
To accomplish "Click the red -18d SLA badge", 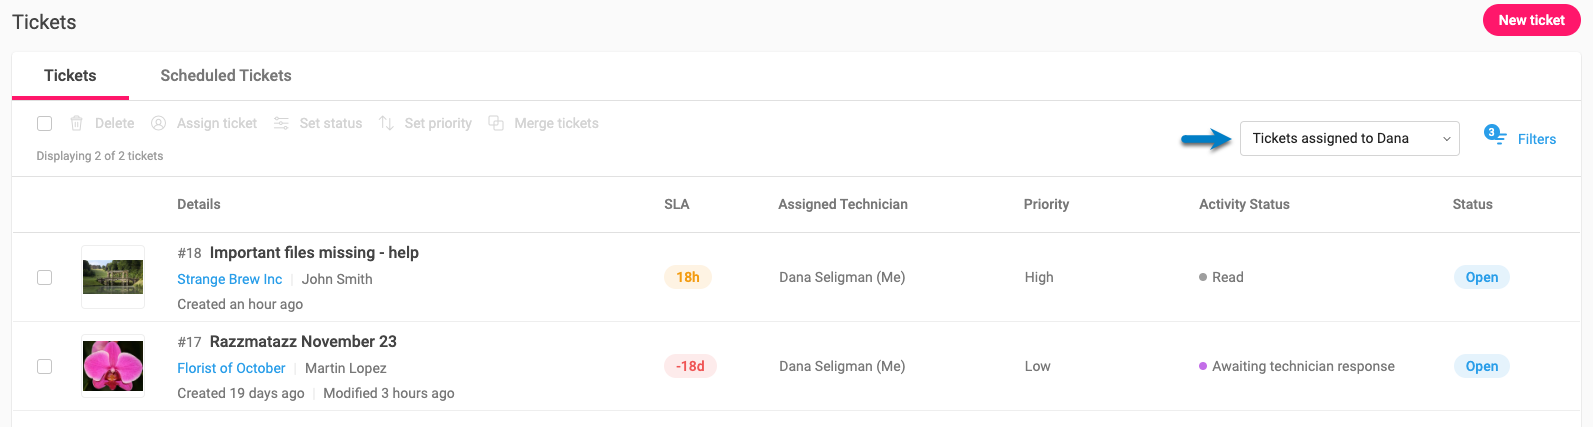I will pyautogui.click(x=690, y=366).
